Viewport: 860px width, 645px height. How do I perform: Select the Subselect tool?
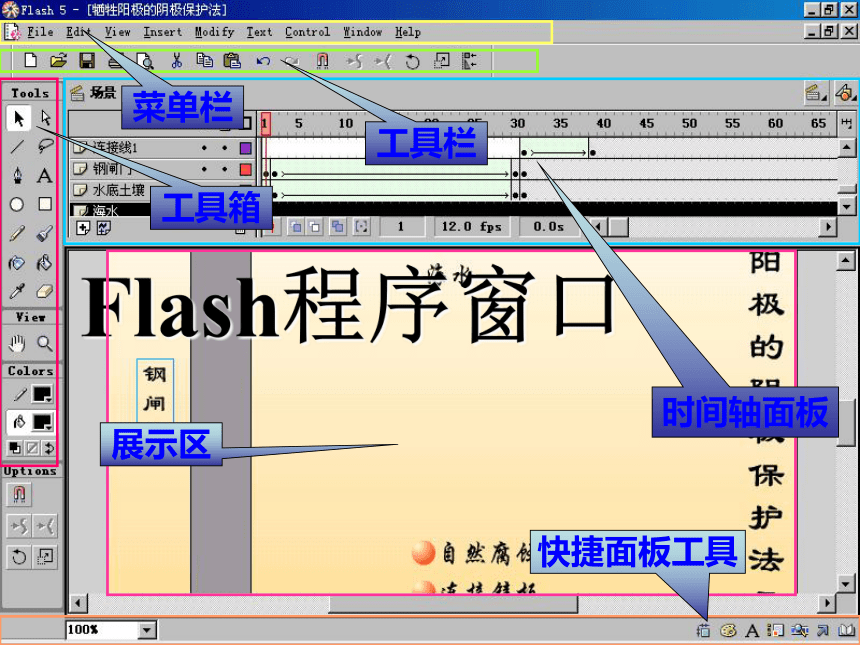click(x=46, y=117)
